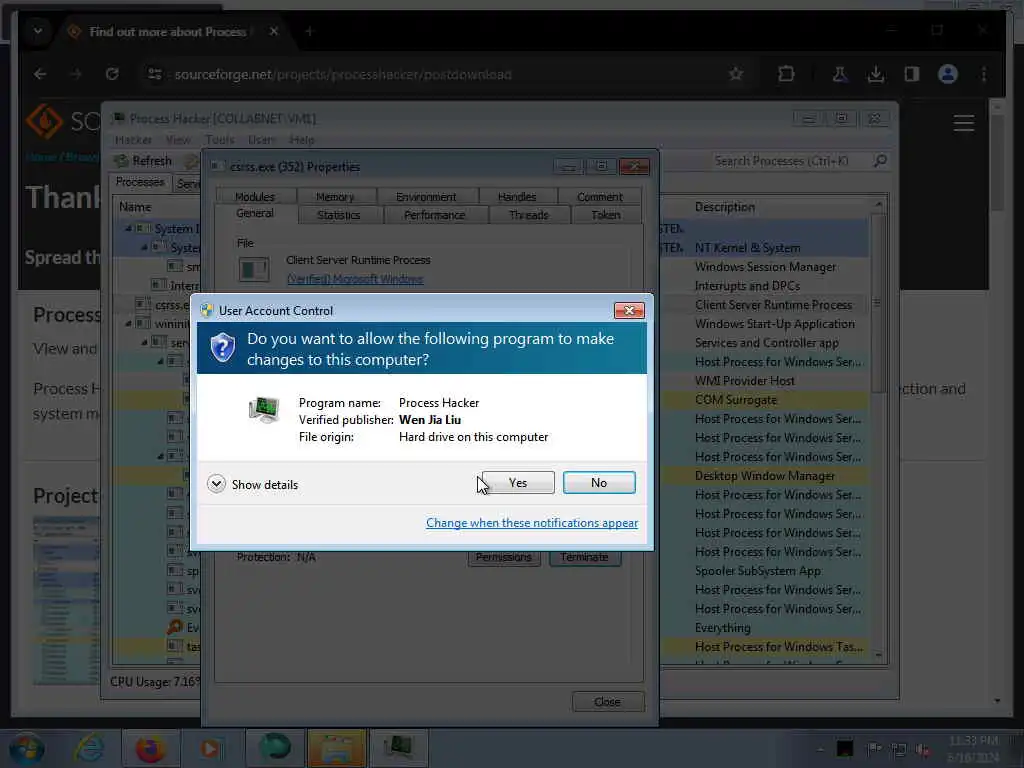This screenshot has height=768, width=1024.
Task: Select 'NT Kernel & System' row
Action: (x=747, y=248)
